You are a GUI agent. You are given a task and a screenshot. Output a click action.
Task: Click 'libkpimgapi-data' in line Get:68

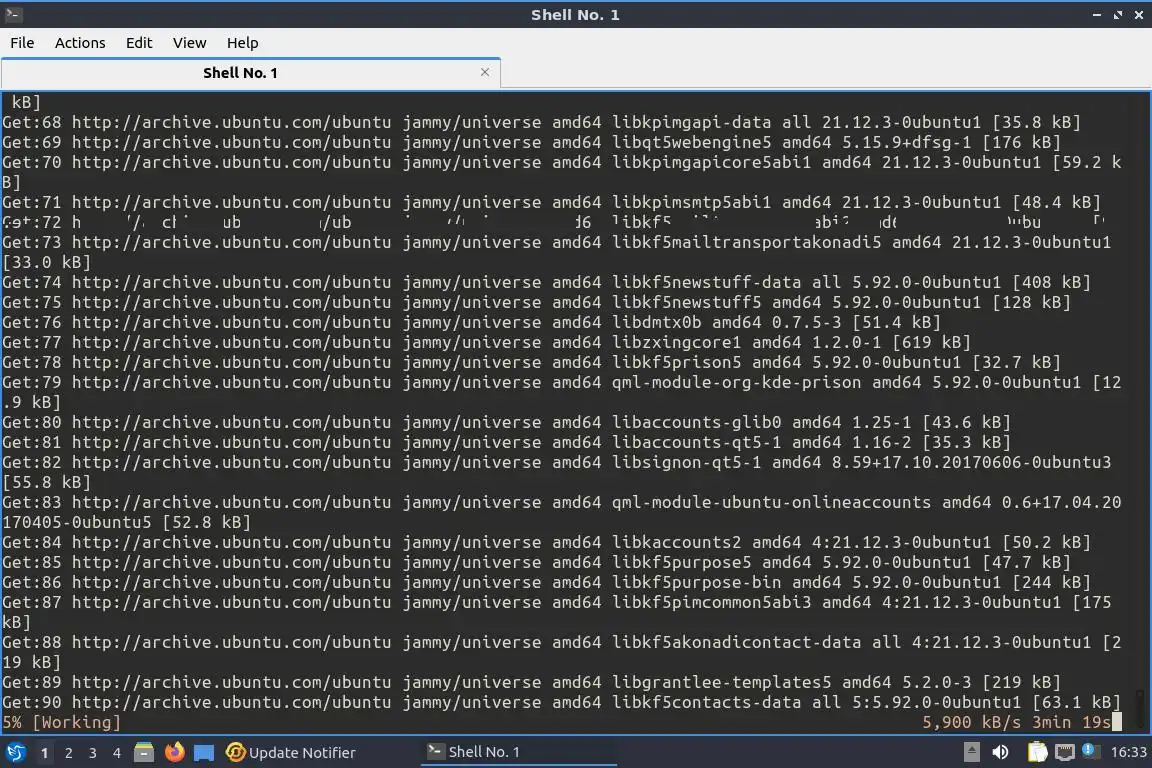pyautogui.click(x=691, y=122)
